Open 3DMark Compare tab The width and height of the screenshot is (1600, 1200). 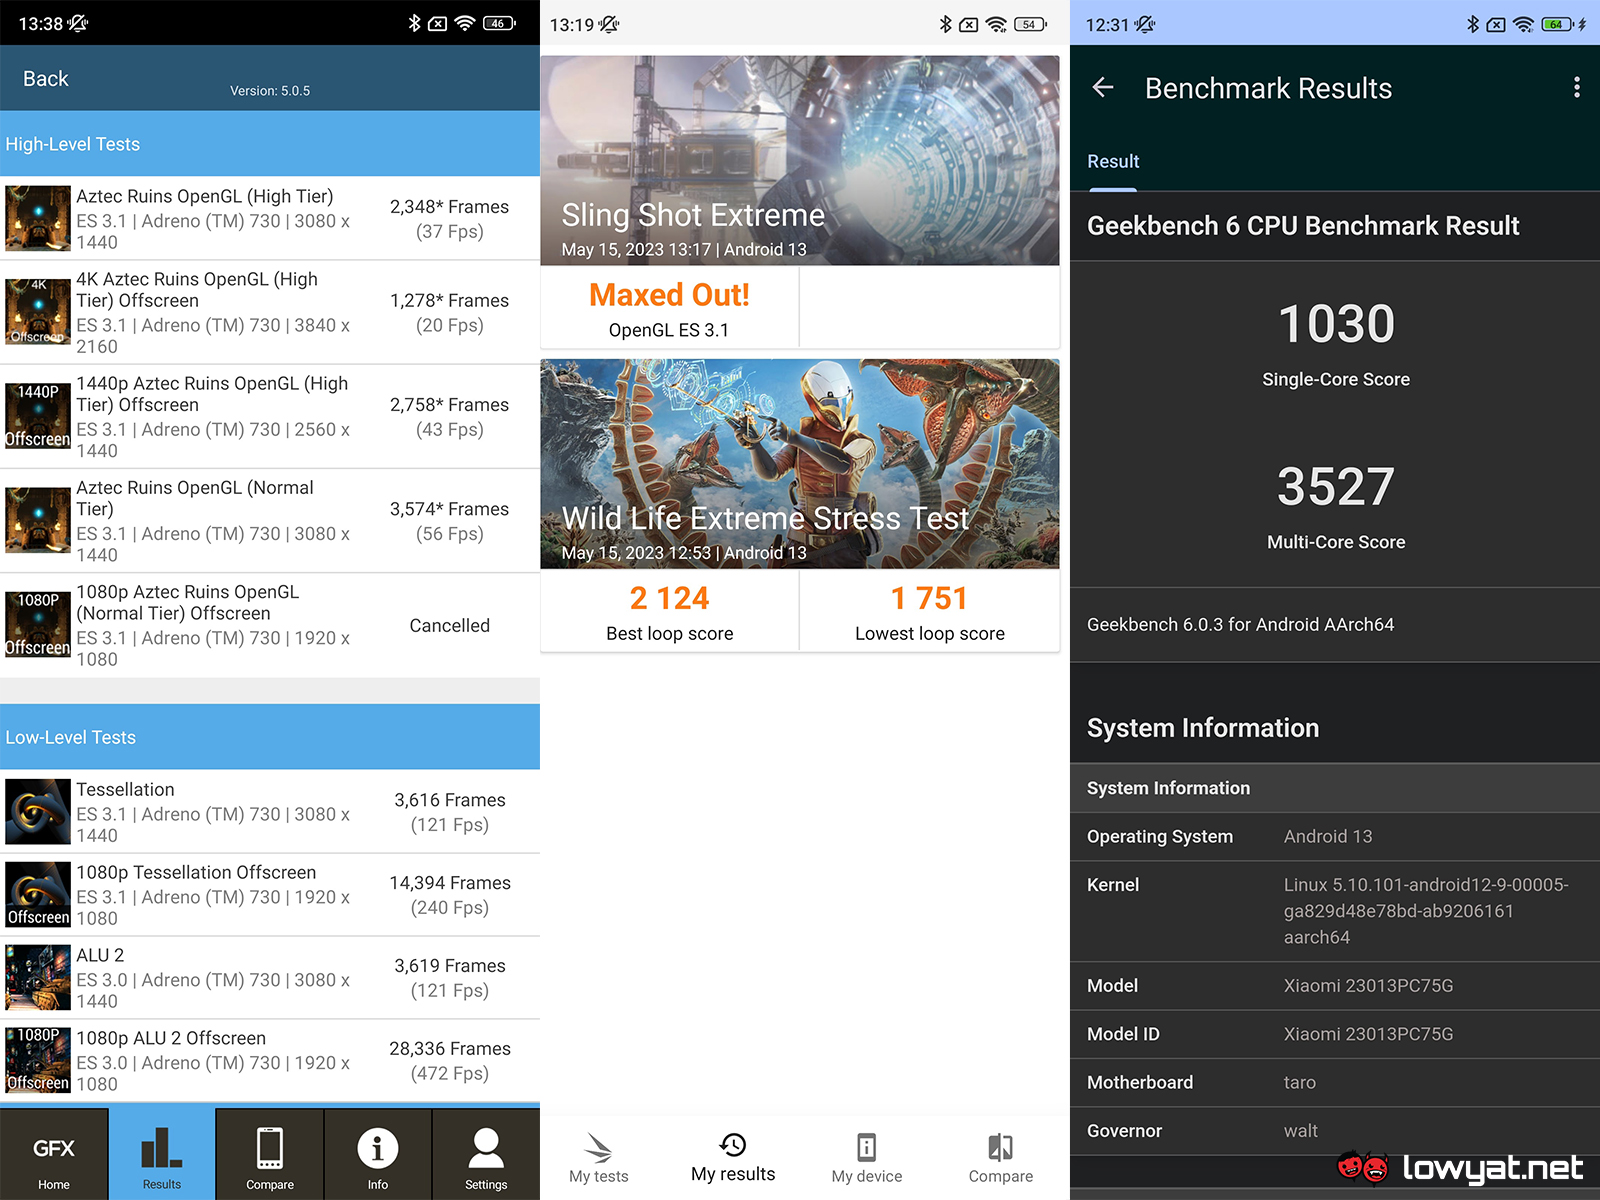[x=1001, y=1158]
